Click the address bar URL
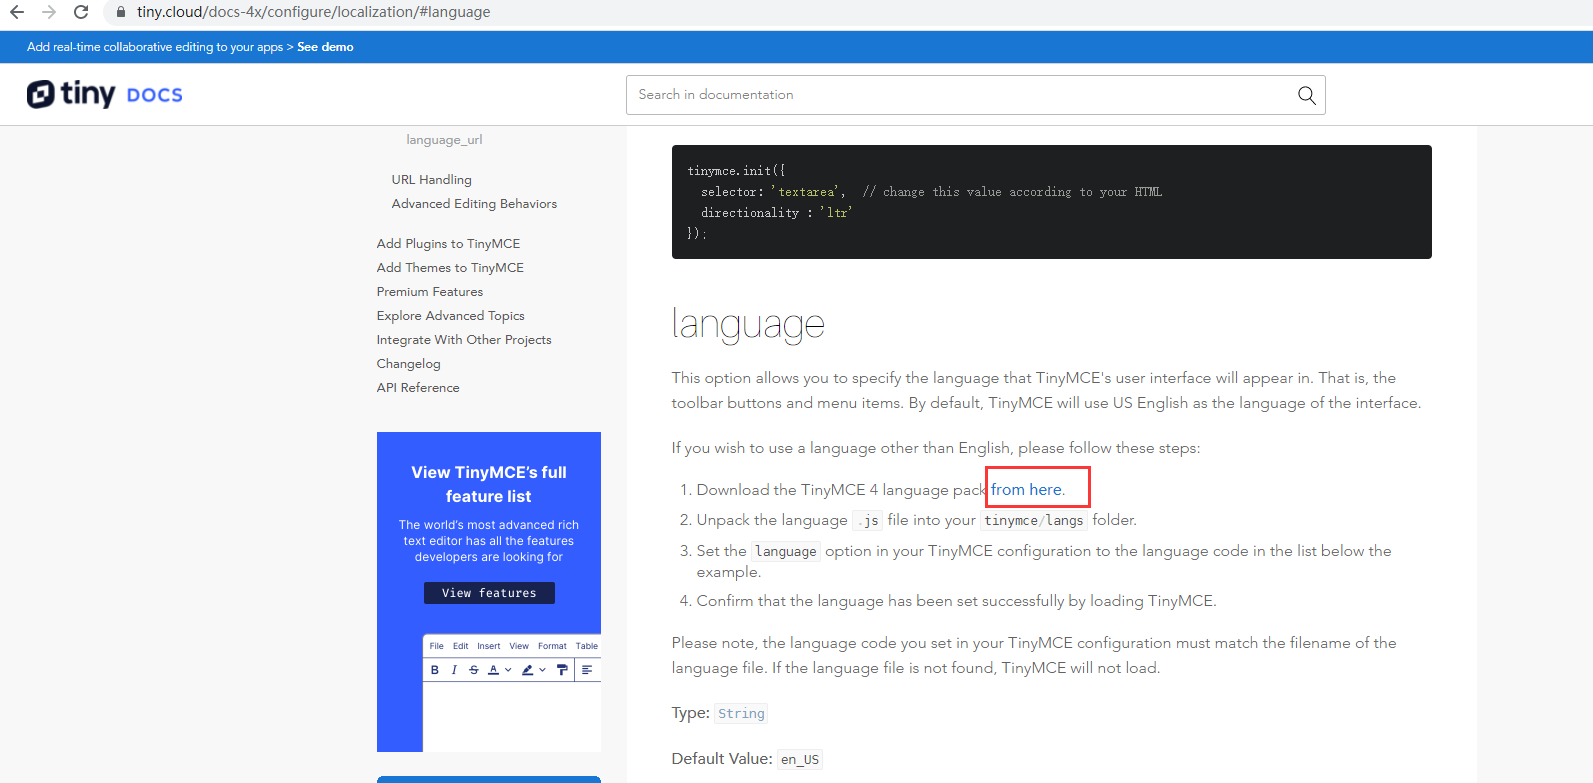 (314, 12)
